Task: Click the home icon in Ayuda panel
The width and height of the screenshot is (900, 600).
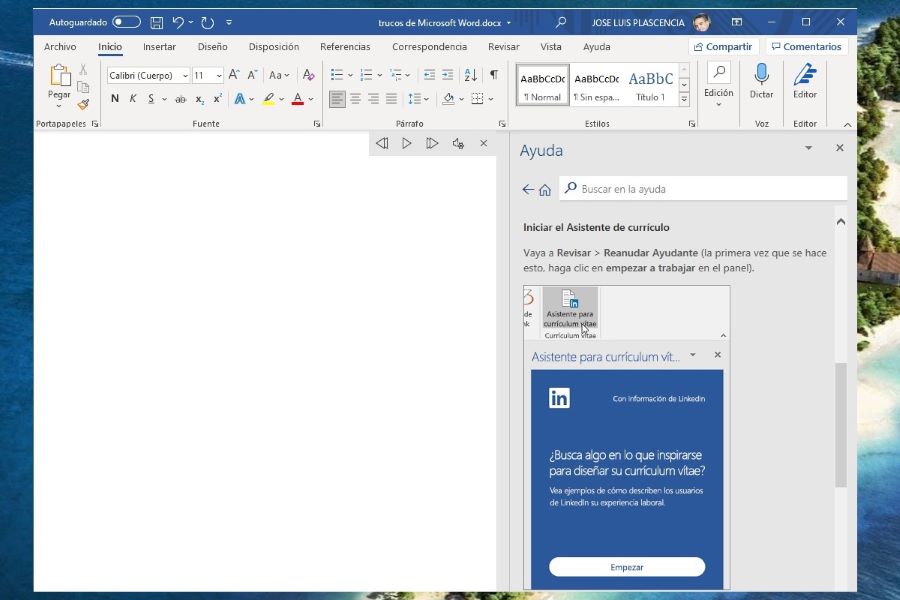Action: [x=544, y=188]
